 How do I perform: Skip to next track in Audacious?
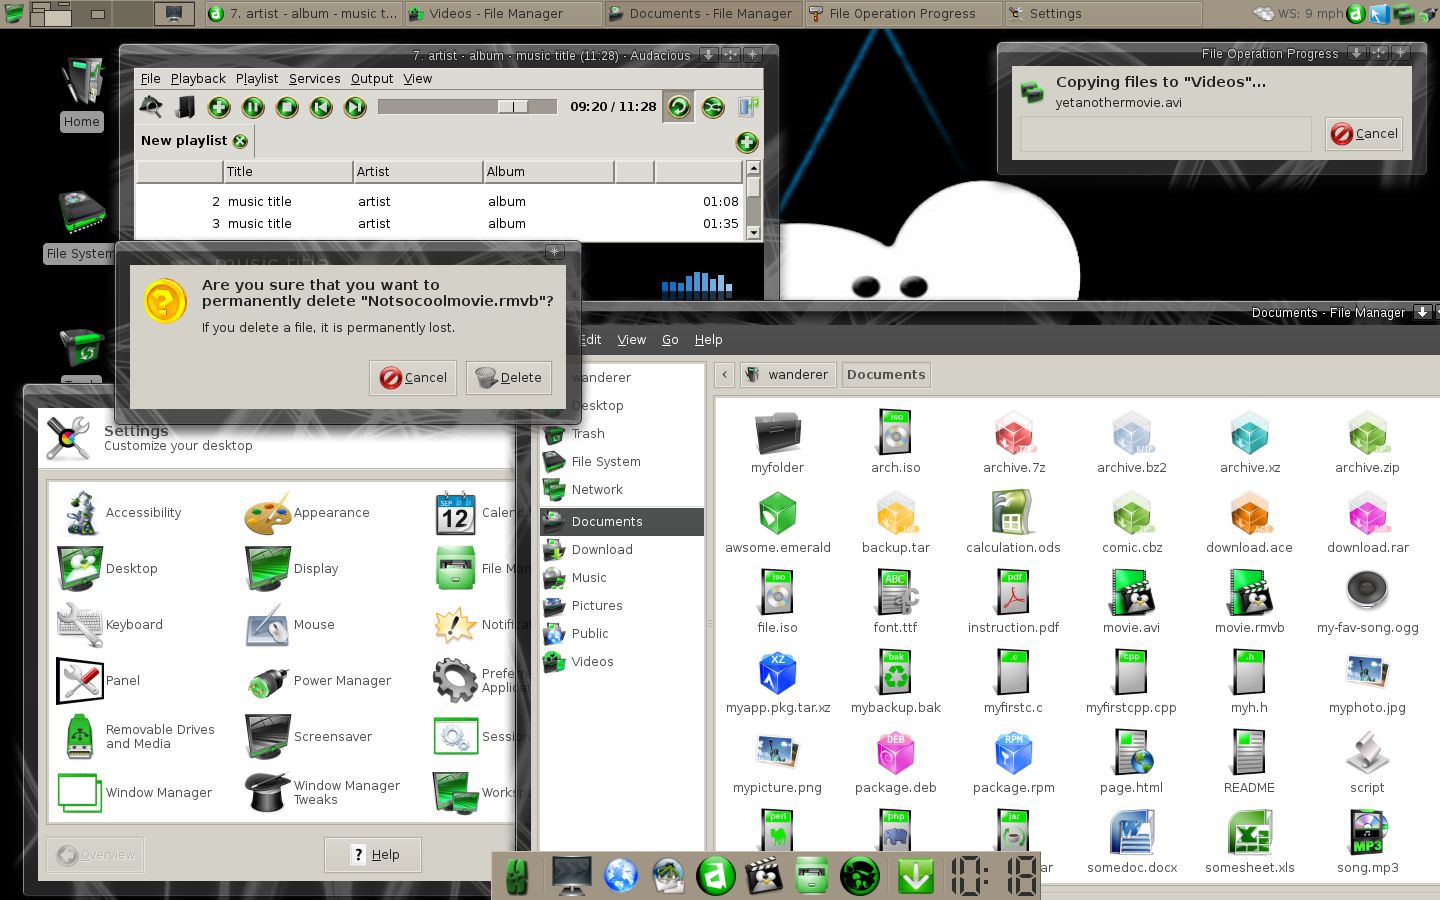pyautogui.click(x=355, y=107)
